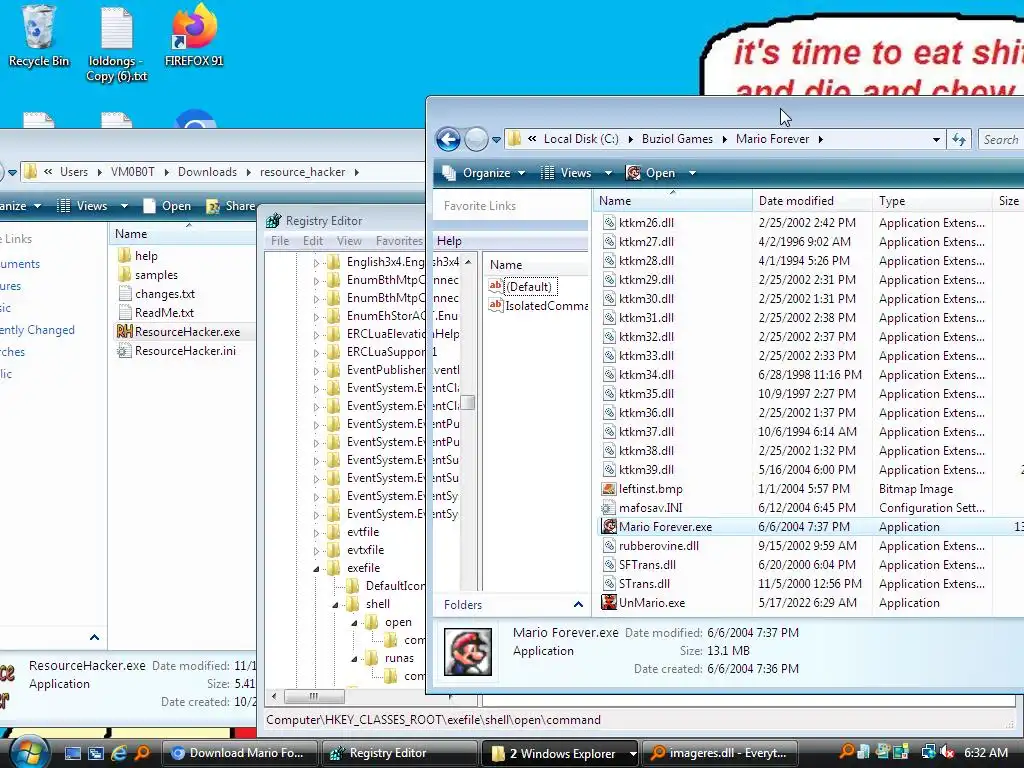Click the Windows Start orb
The height and width of the screenshot is (768, 1024).
(x=30, y=753)
